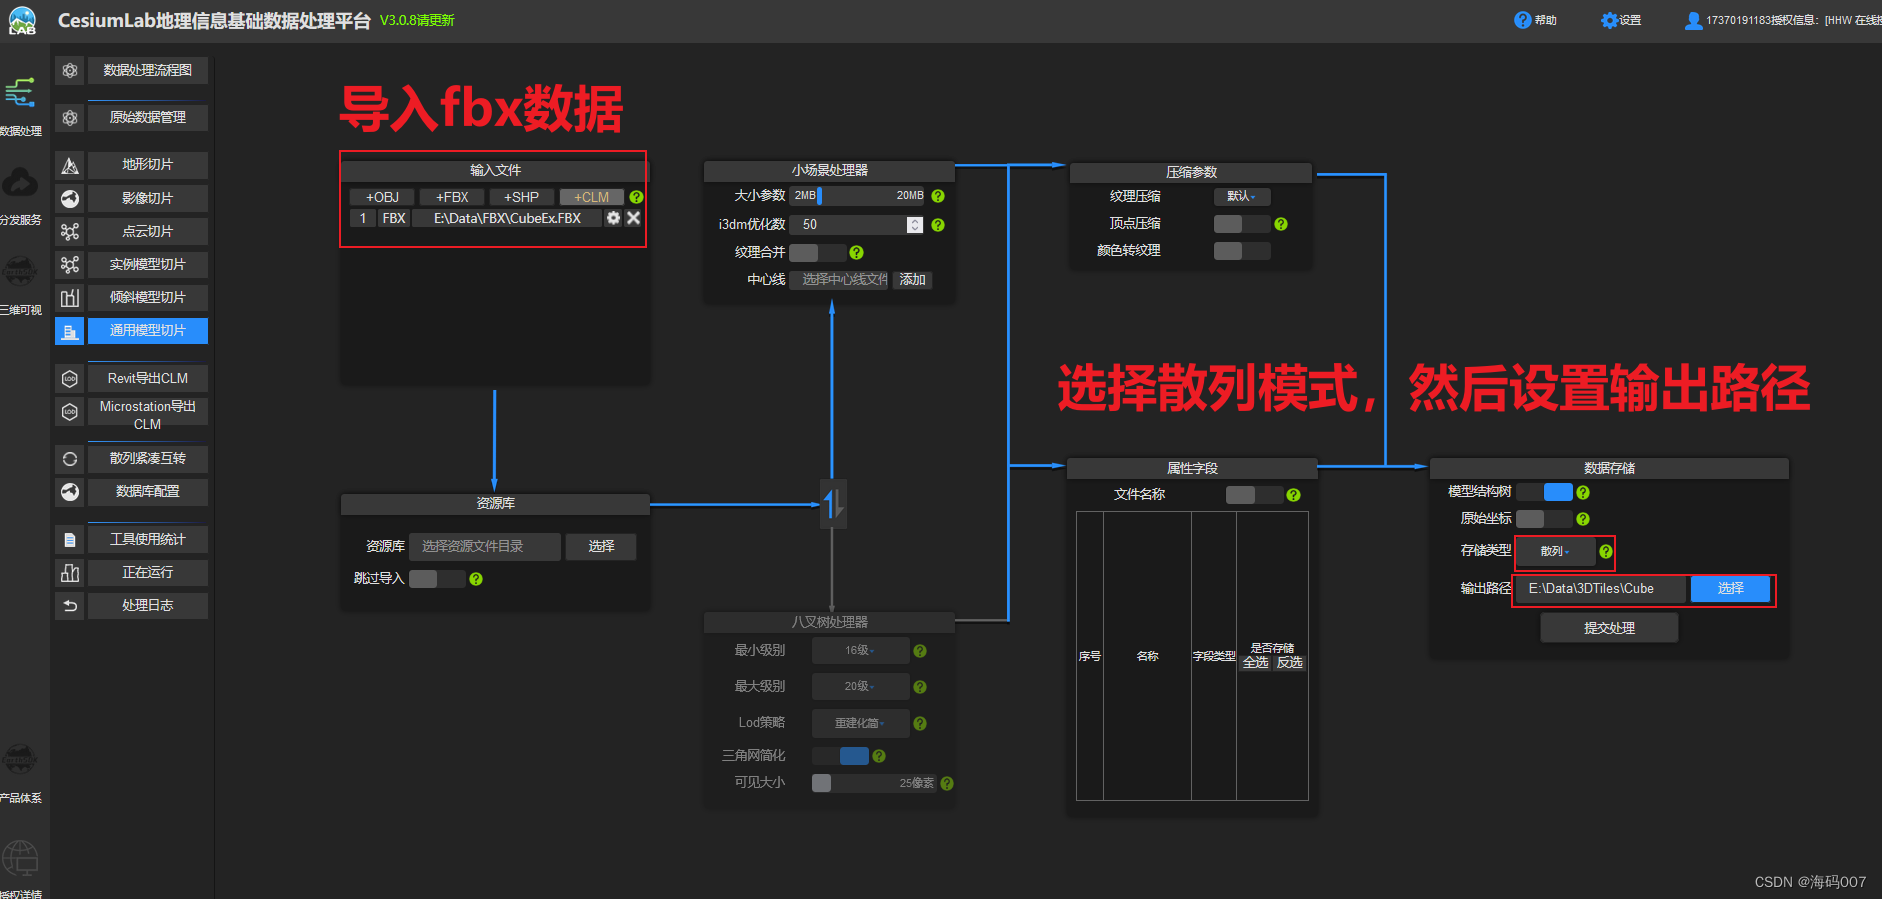Click the point cloud icon beside 点云切片
Screen dimensions: 1882x899
70,231
